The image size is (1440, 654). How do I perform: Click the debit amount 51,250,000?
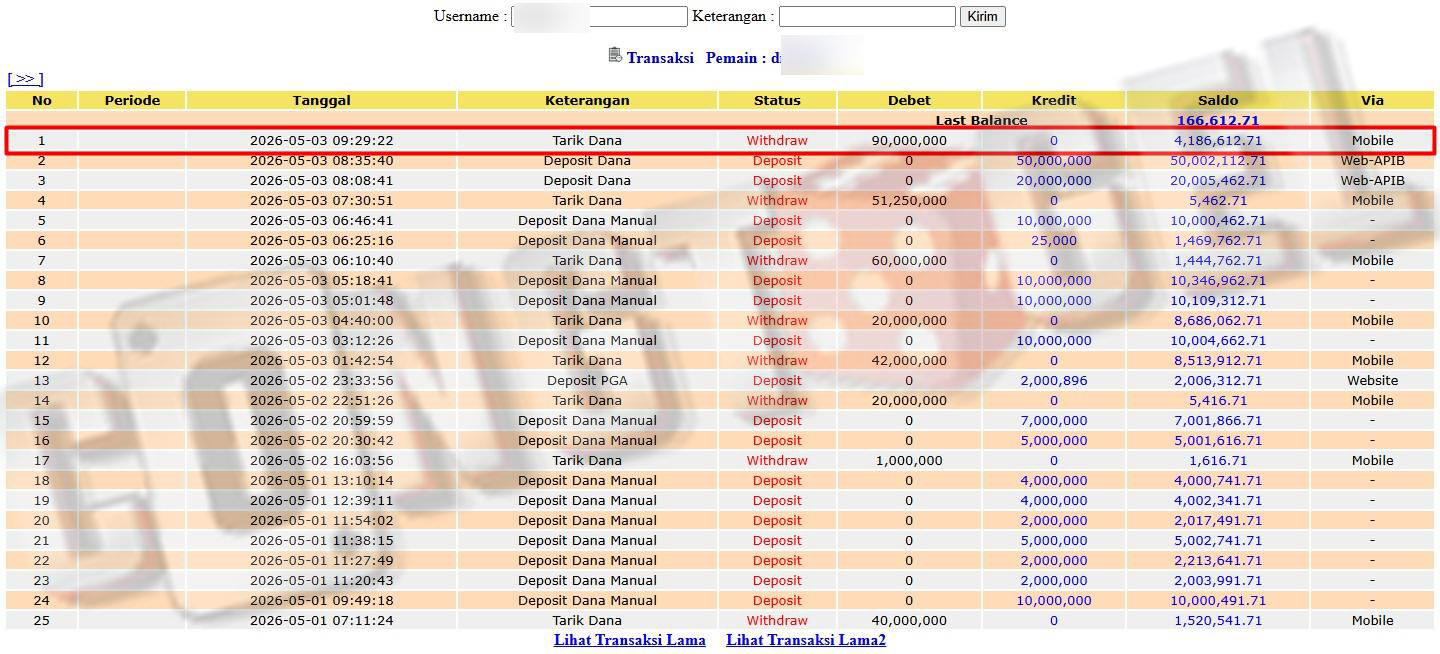tap(909, 200)
